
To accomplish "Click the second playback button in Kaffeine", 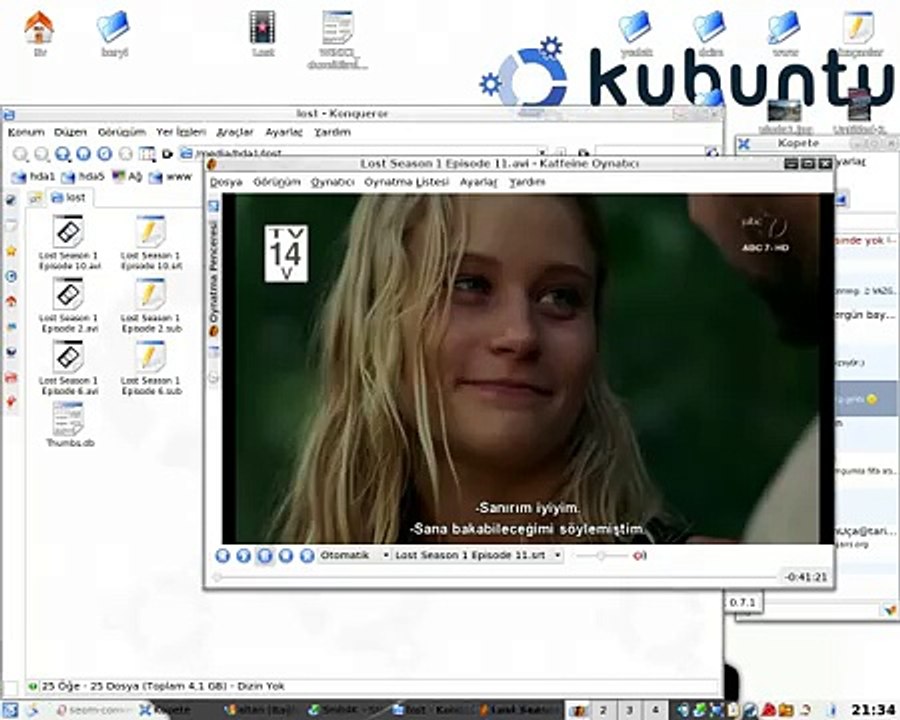I will (244, 555).
